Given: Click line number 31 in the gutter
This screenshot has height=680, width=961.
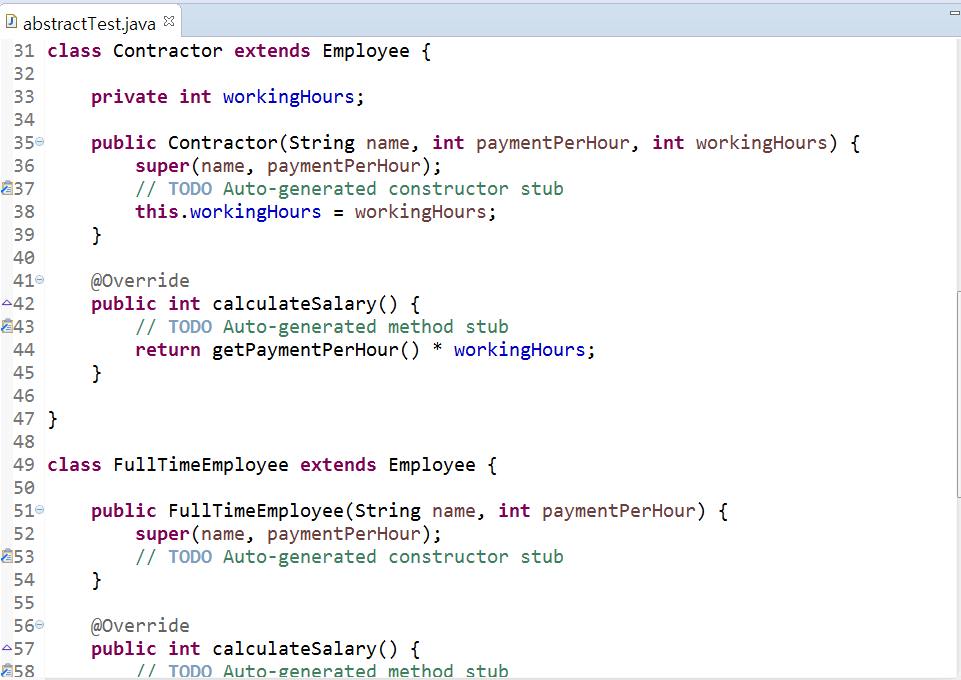Looking at the screenshot, I should [24, 51].
